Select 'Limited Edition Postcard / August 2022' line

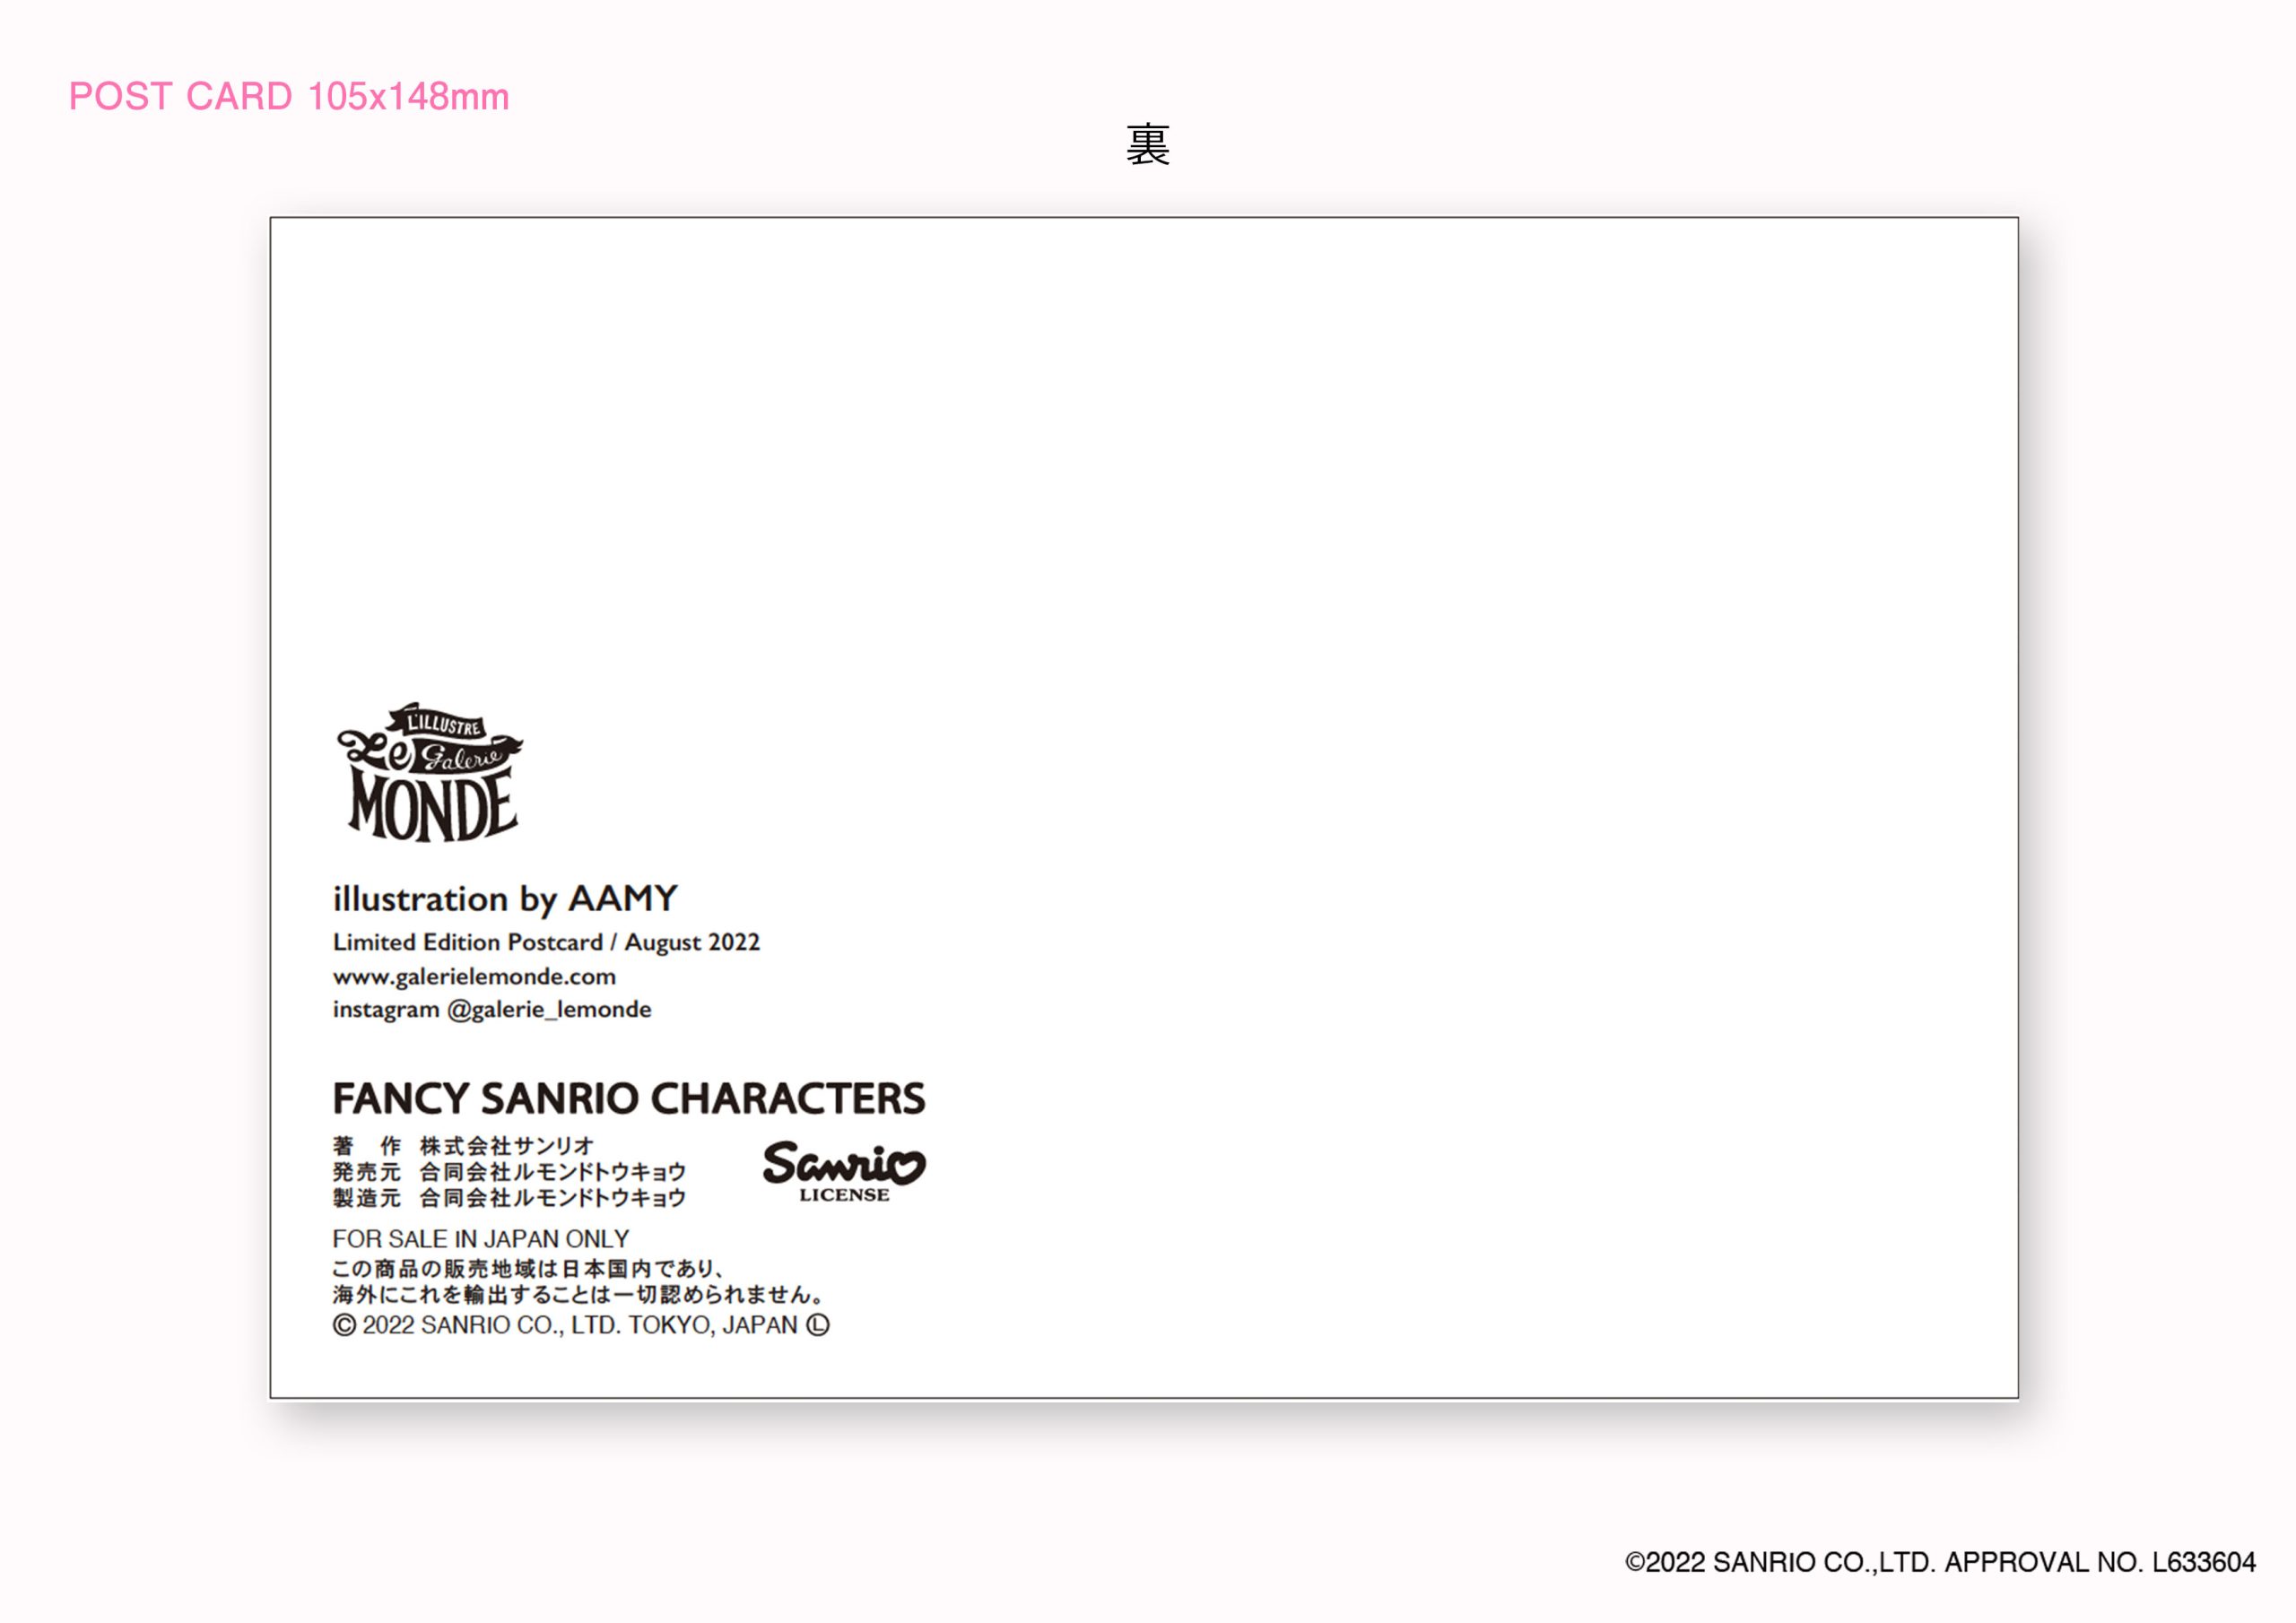(546, 943)
